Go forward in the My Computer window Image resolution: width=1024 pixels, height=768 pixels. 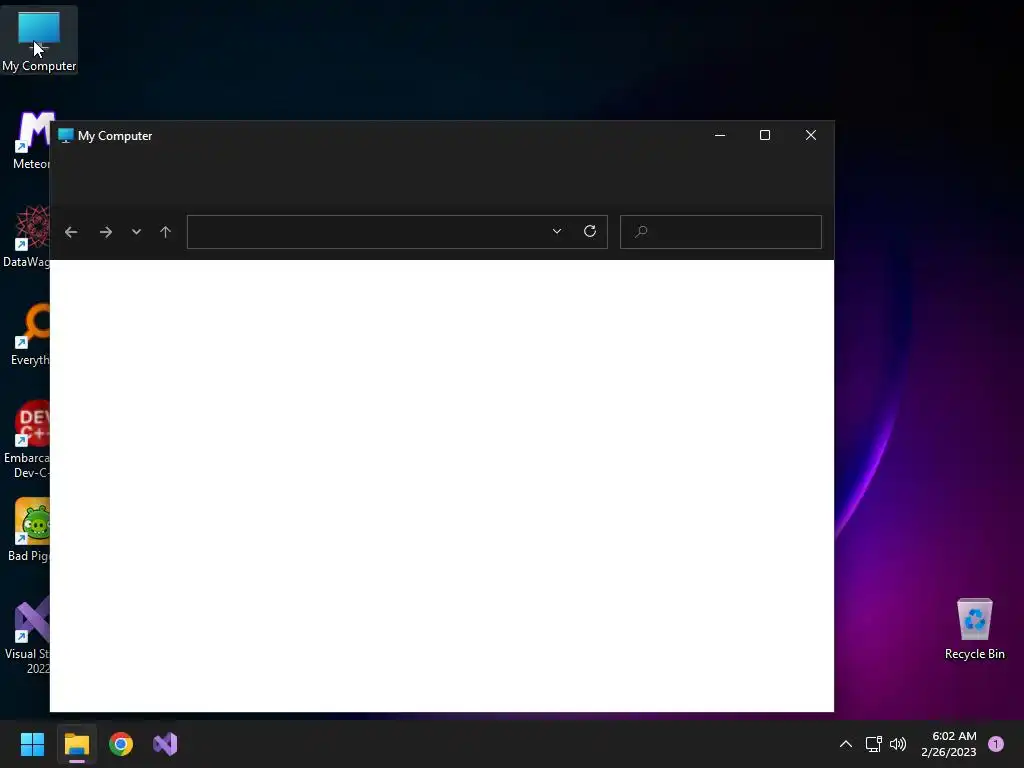pos(105,232)
